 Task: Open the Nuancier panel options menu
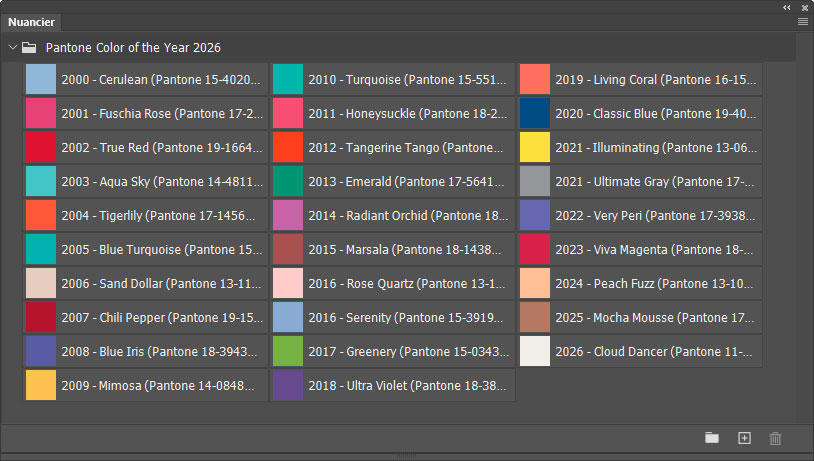(803, 21)
